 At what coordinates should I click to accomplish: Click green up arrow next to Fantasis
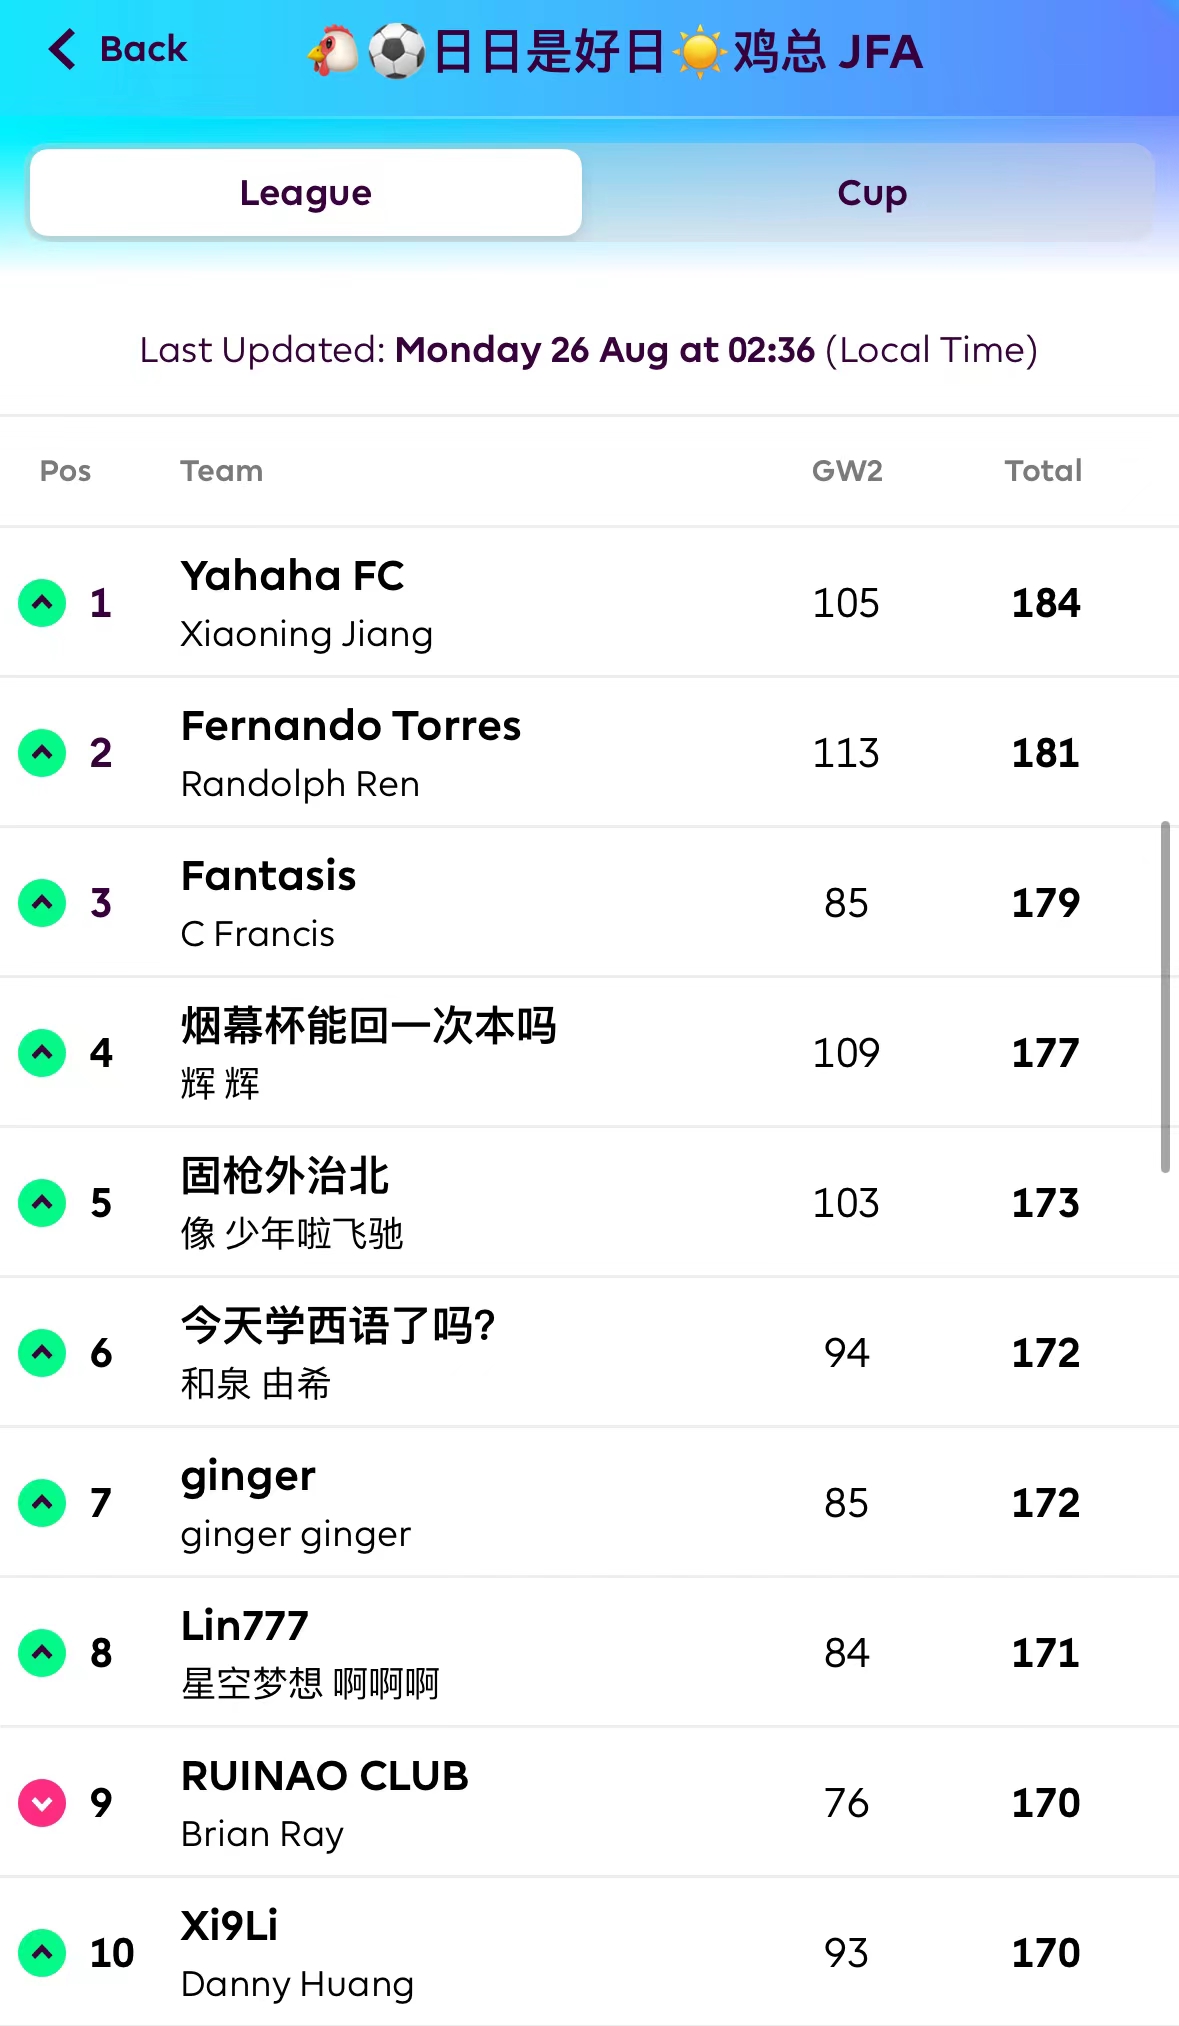[42, 903]
